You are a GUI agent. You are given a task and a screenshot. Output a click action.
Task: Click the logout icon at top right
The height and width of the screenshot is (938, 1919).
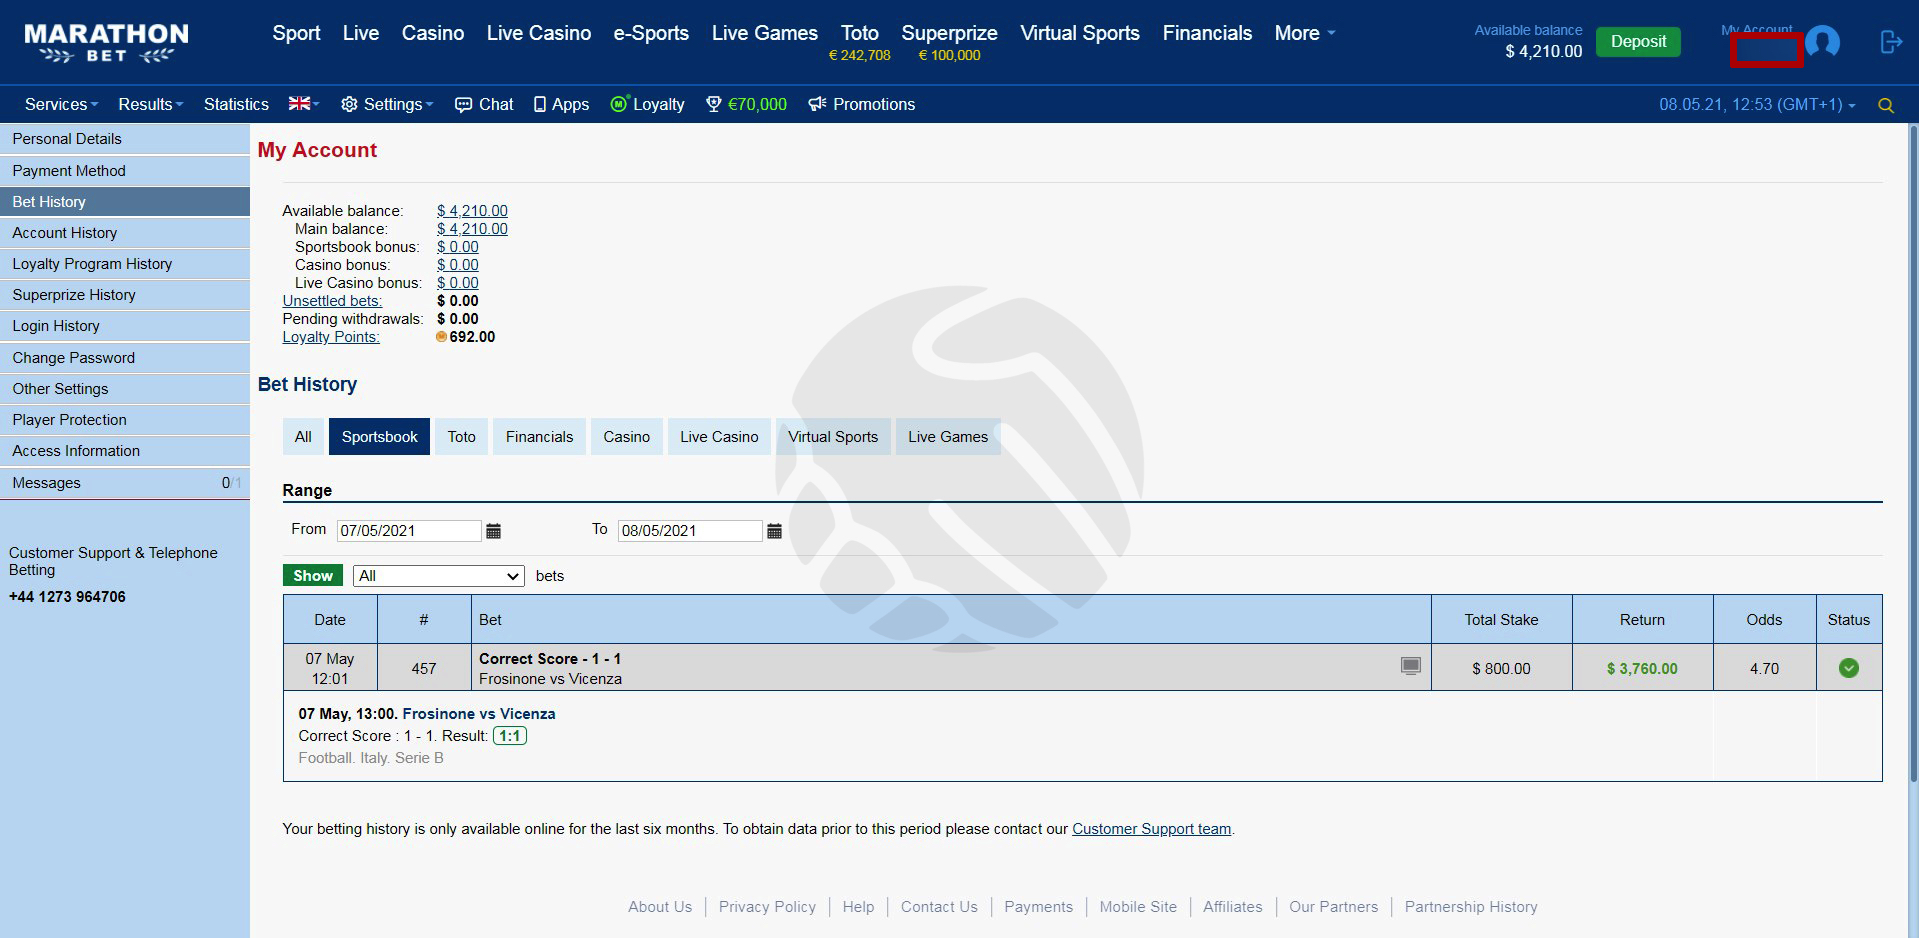coord(1890,42)
